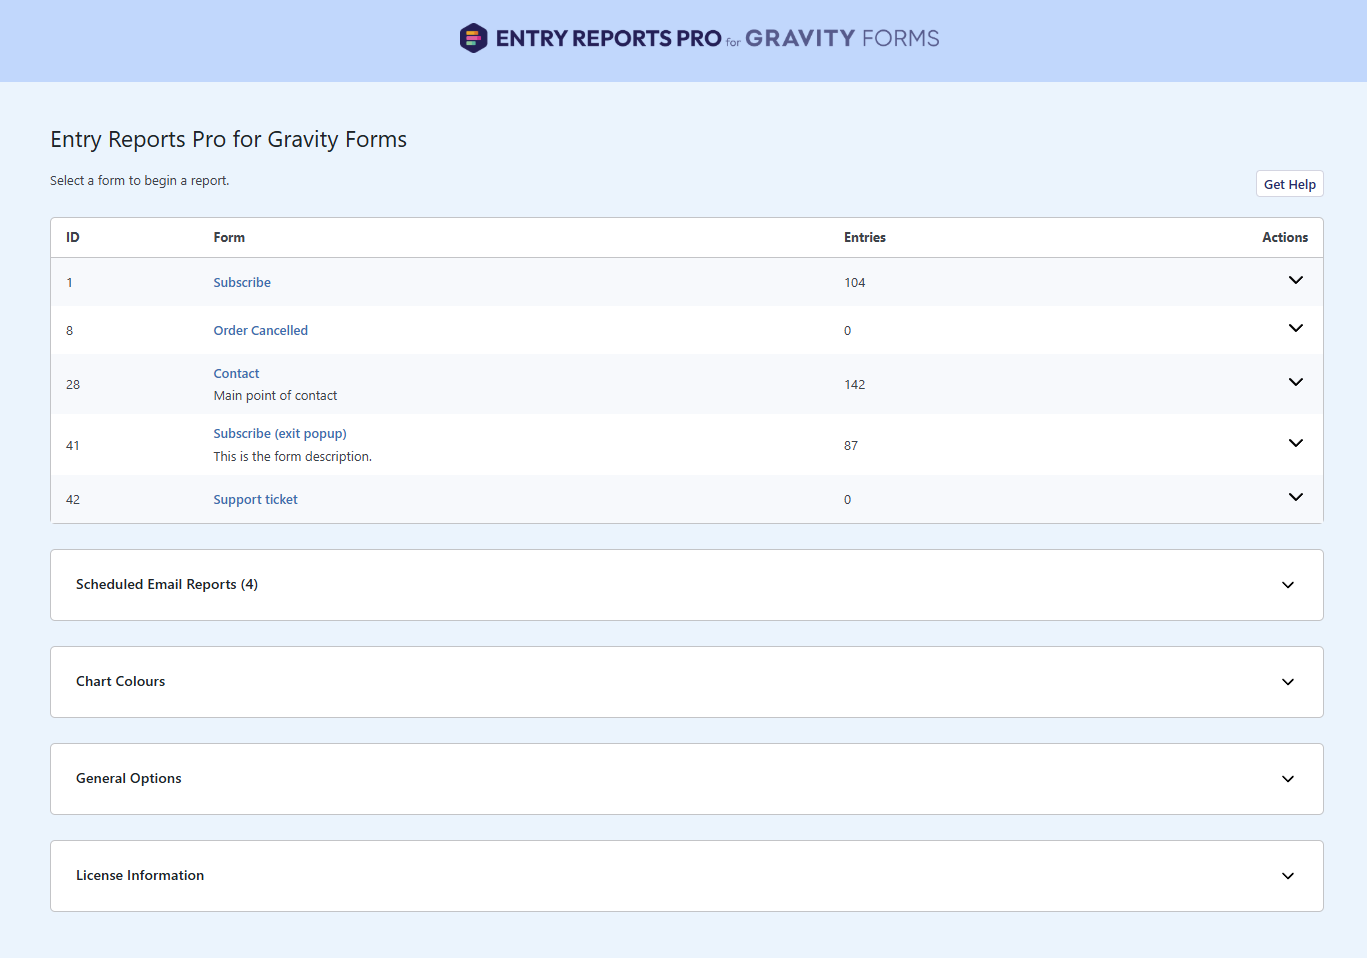The height and width of the screenshot is (960, 1367).
Task: Click the Order Cancelled entry count of 0
Action: tap(847, 330)
